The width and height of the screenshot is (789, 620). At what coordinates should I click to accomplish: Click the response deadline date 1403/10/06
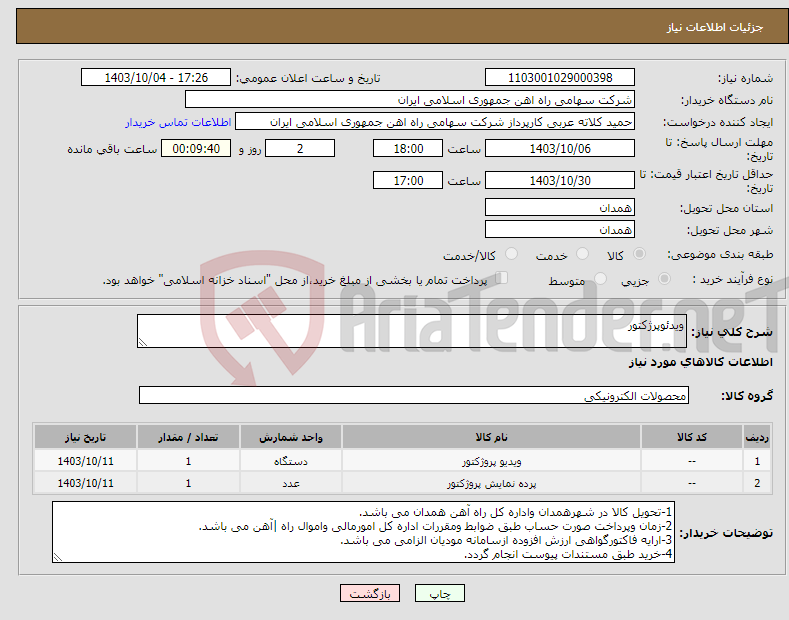tap(560, 148)
